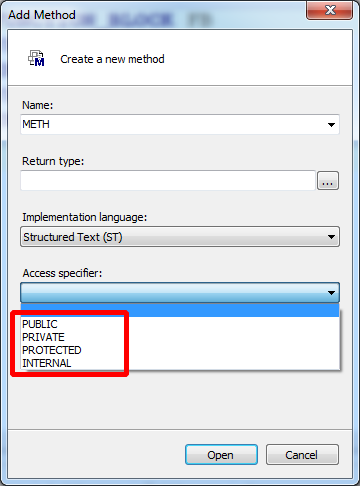This screenshot has height=486, width=360.
Task: Close the Add Method dialog window
Action: pyautogui.click(x=329, y=10)
